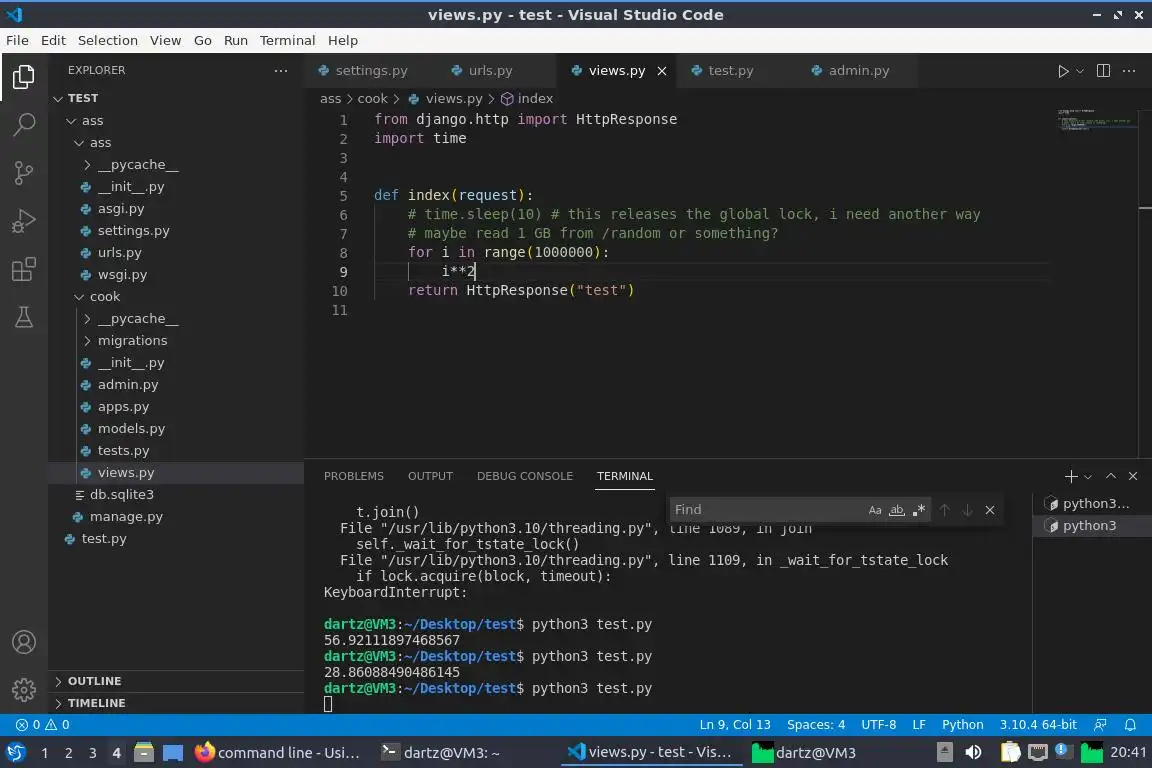Open models.py in cook folder
Screen dimensions: 1152x768
pyautogui.click(x=132, y=428)
